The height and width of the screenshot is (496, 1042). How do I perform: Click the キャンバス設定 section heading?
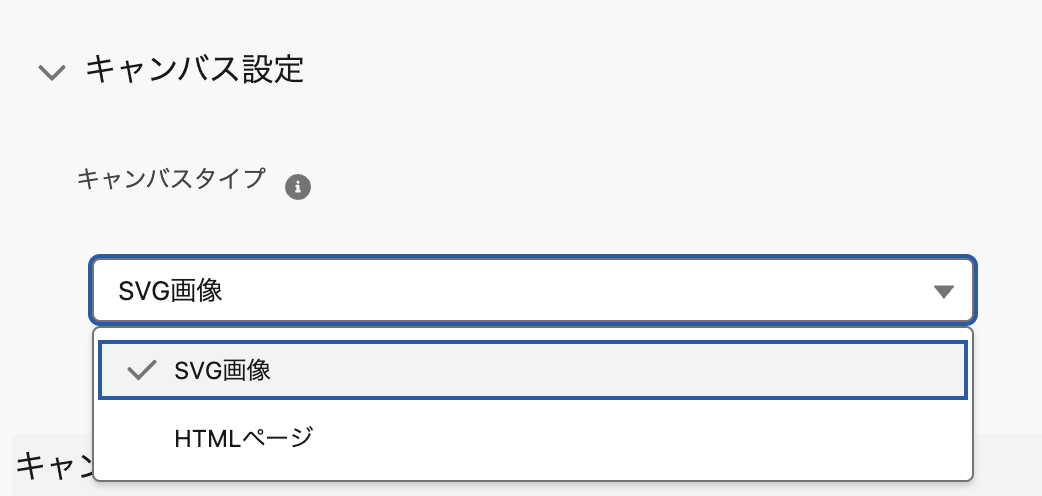click(x=194, y=70)
